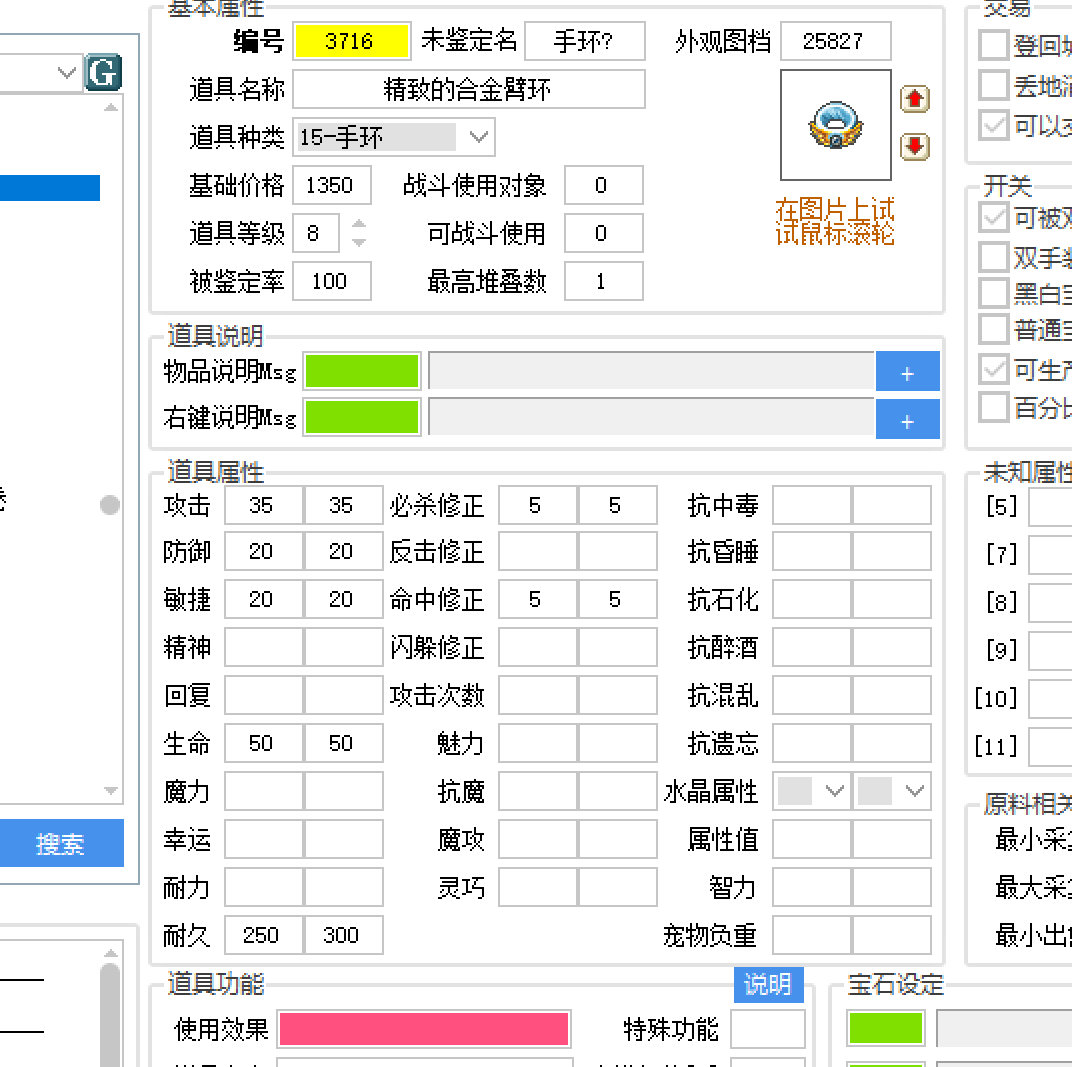
Task: Click the 基础价格 field 1350
Action: (x=332, y=185)
